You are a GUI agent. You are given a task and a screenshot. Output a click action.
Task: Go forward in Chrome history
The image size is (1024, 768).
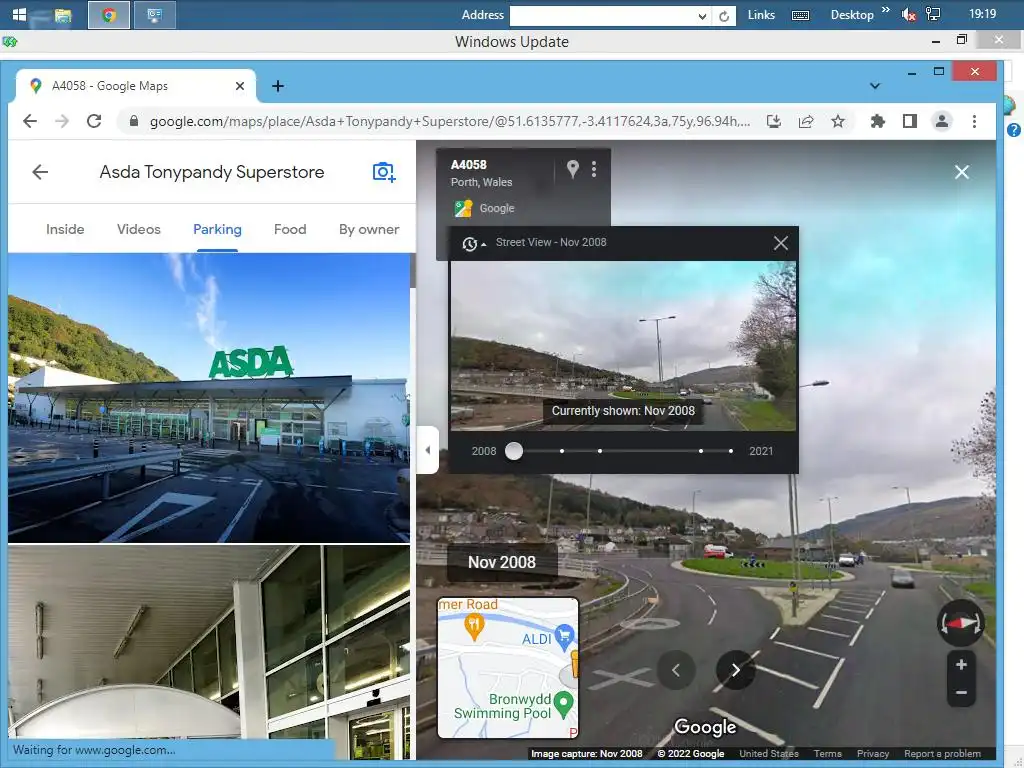[x=62, y=121]
